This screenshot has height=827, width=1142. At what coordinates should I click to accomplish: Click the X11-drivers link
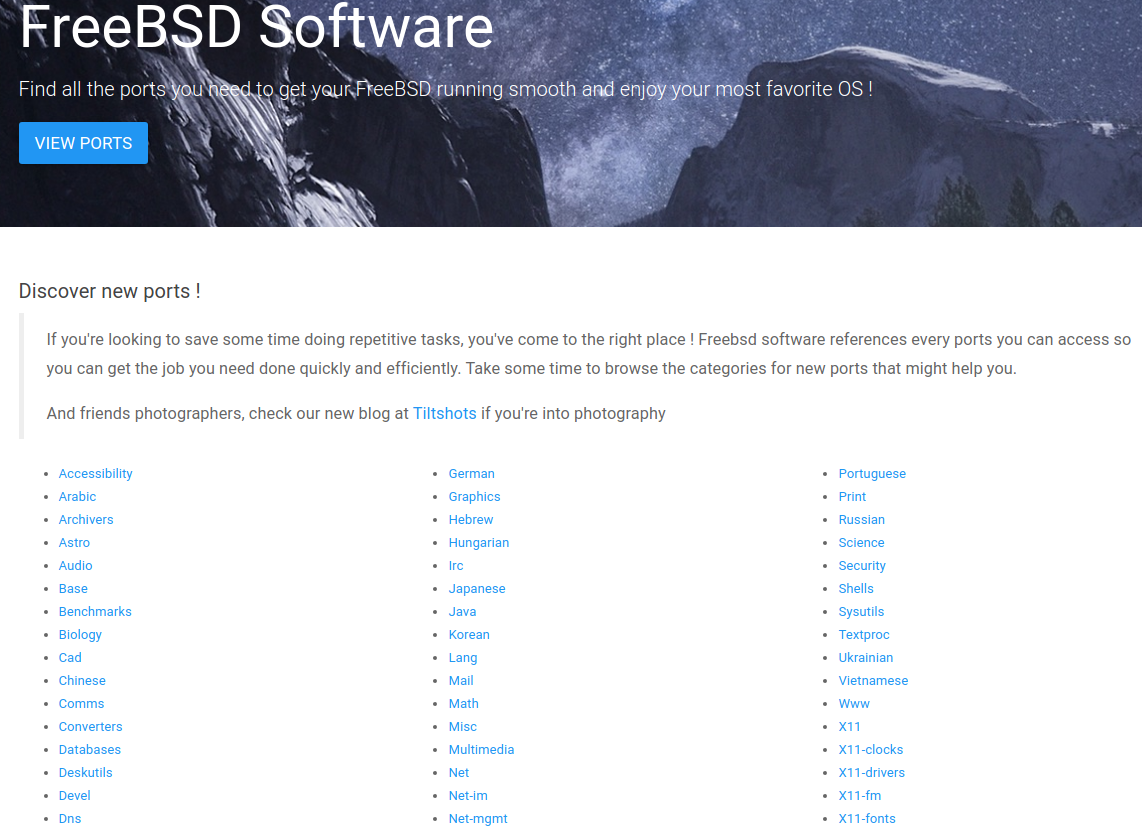pyautogui.click(x=871, y=773)
